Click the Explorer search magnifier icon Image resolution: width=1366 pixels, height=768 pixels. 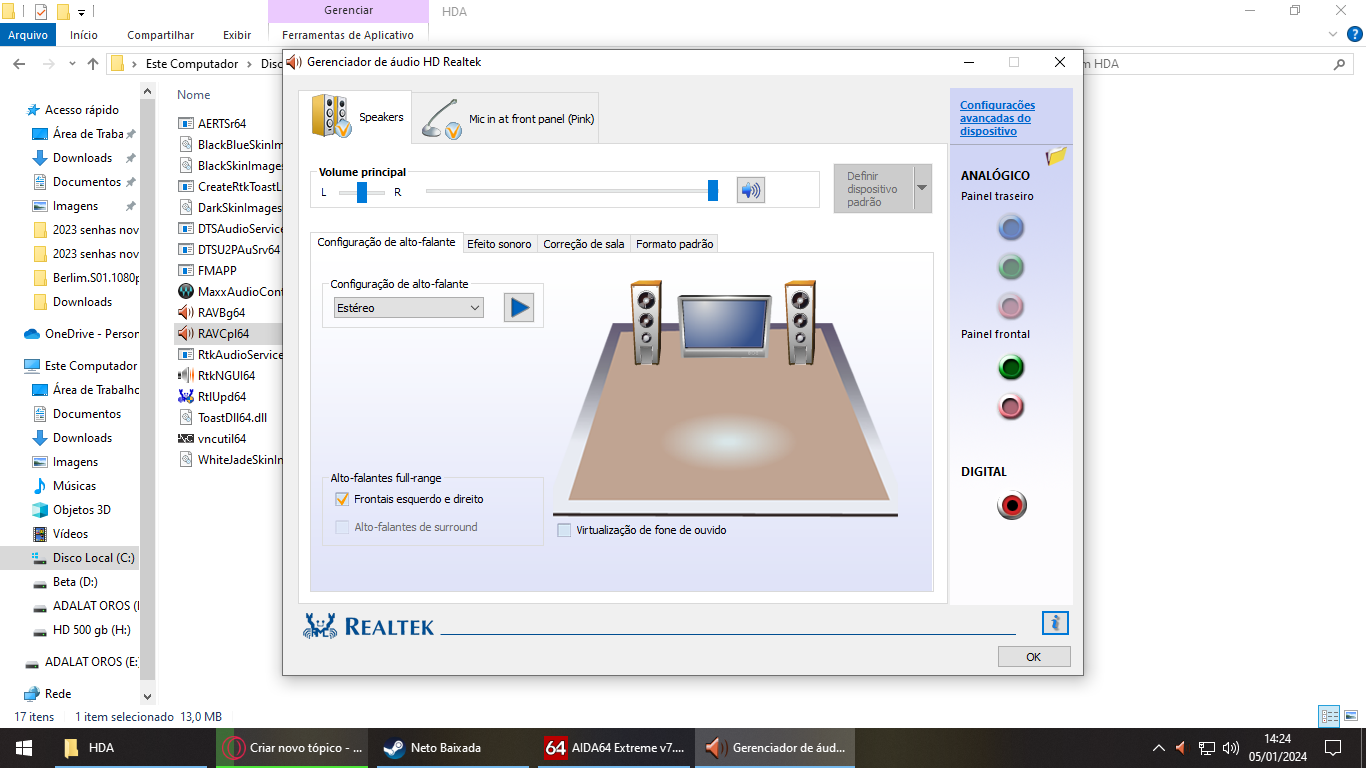point(1340,64)
